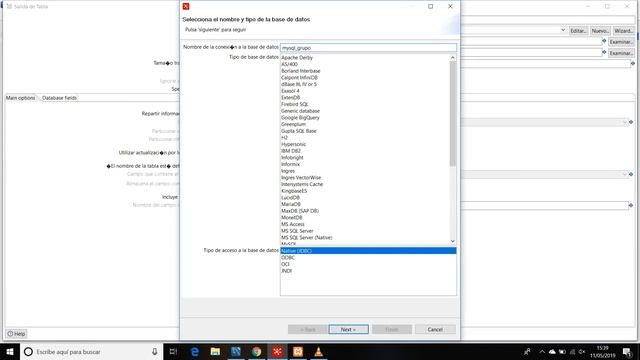Show hidden system tray icons chevron
This screenshot has height=360, width=640.
[x=542, y=351]
